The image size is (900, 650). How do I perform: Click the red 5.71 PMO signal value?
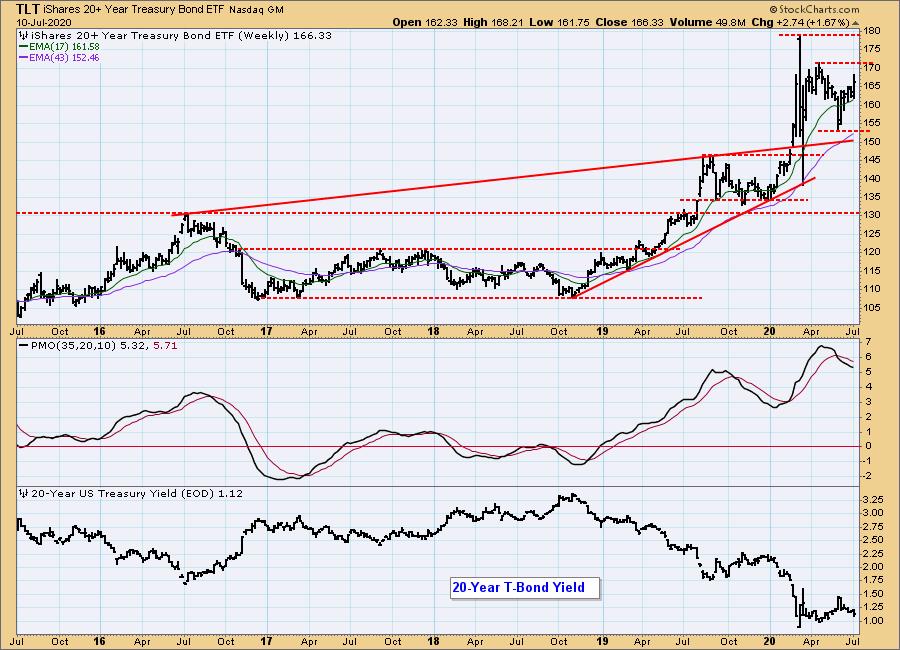coord(165,346)
